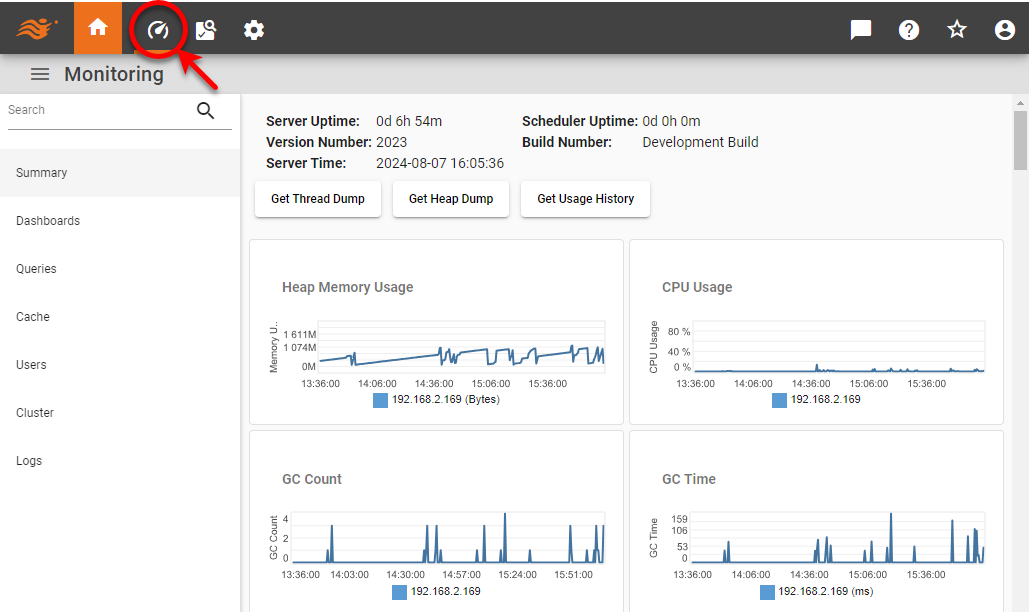This screenshot has height=612, width=1029.
Task: Open Settings using the gear icon
Action: coord(253,30)
